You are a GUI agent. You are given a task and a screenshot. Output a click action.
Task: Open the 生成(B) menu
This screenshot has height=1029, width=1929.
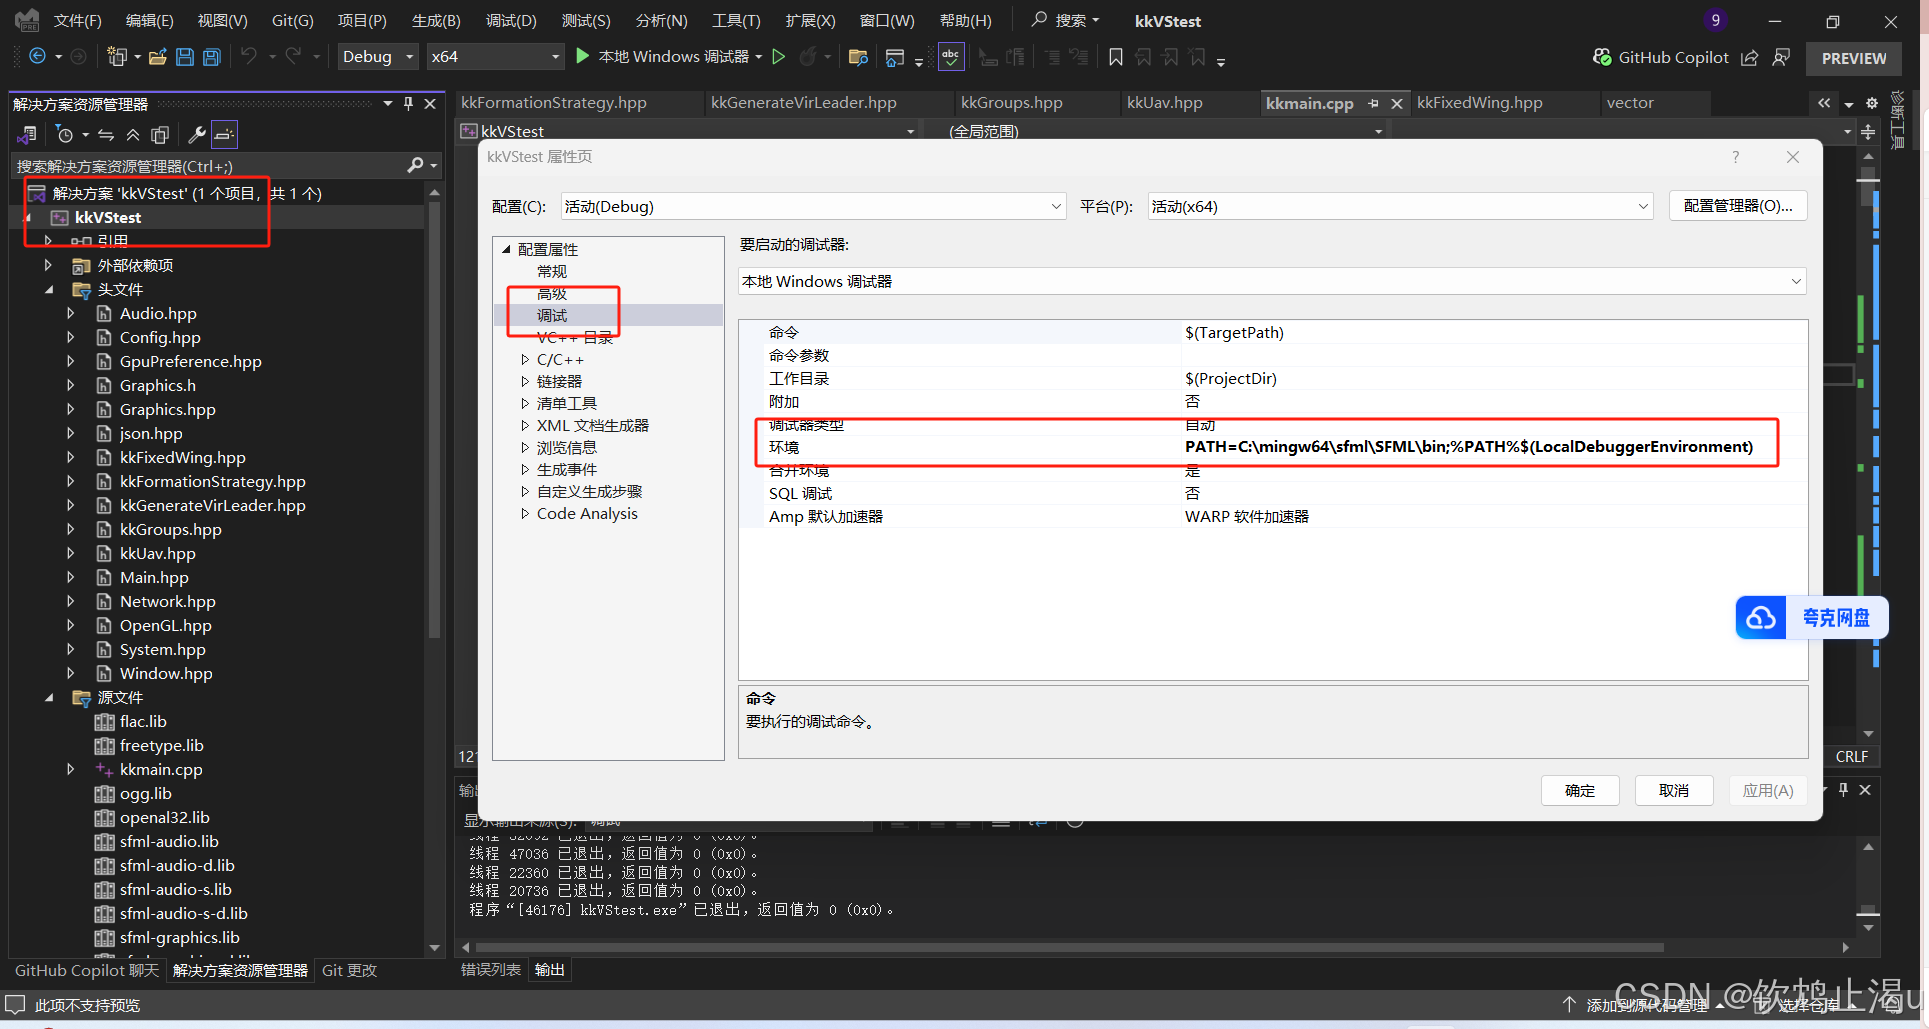(435, 20)
